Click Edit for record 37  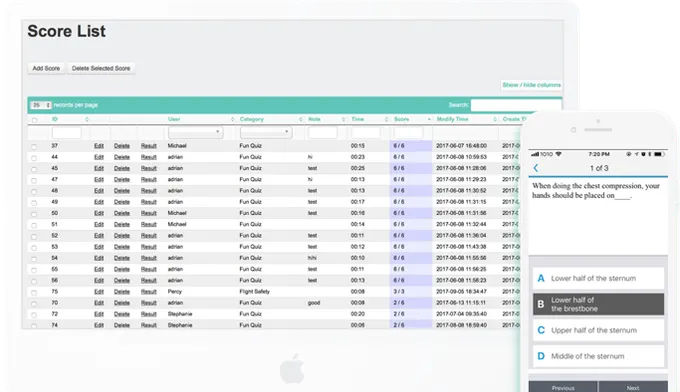tap(99, 146)
